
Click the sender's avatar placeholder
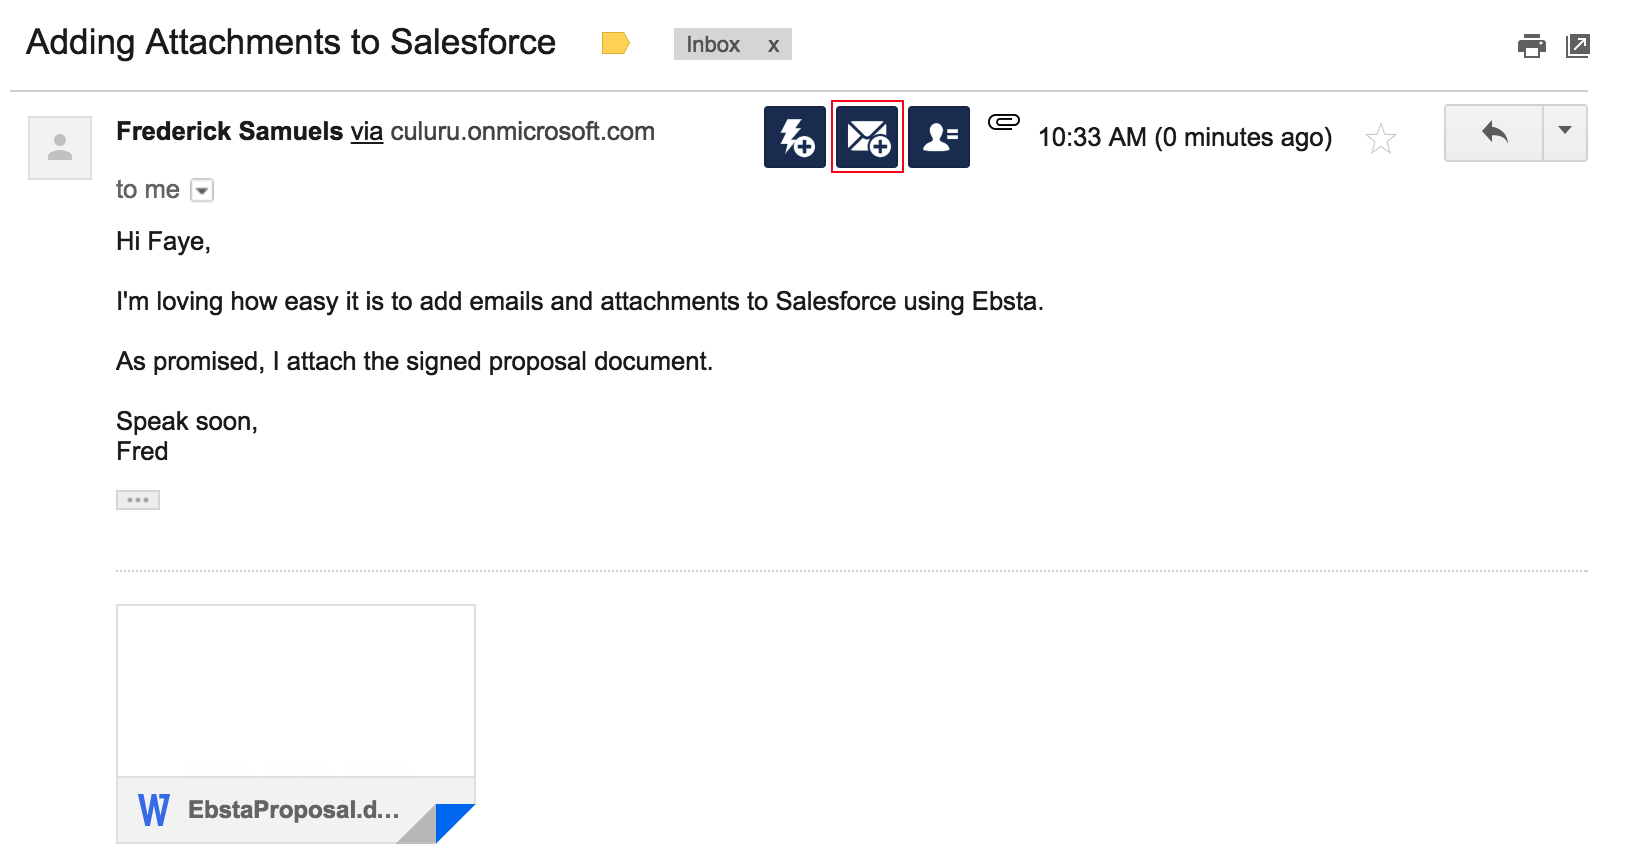coord(60,148)
